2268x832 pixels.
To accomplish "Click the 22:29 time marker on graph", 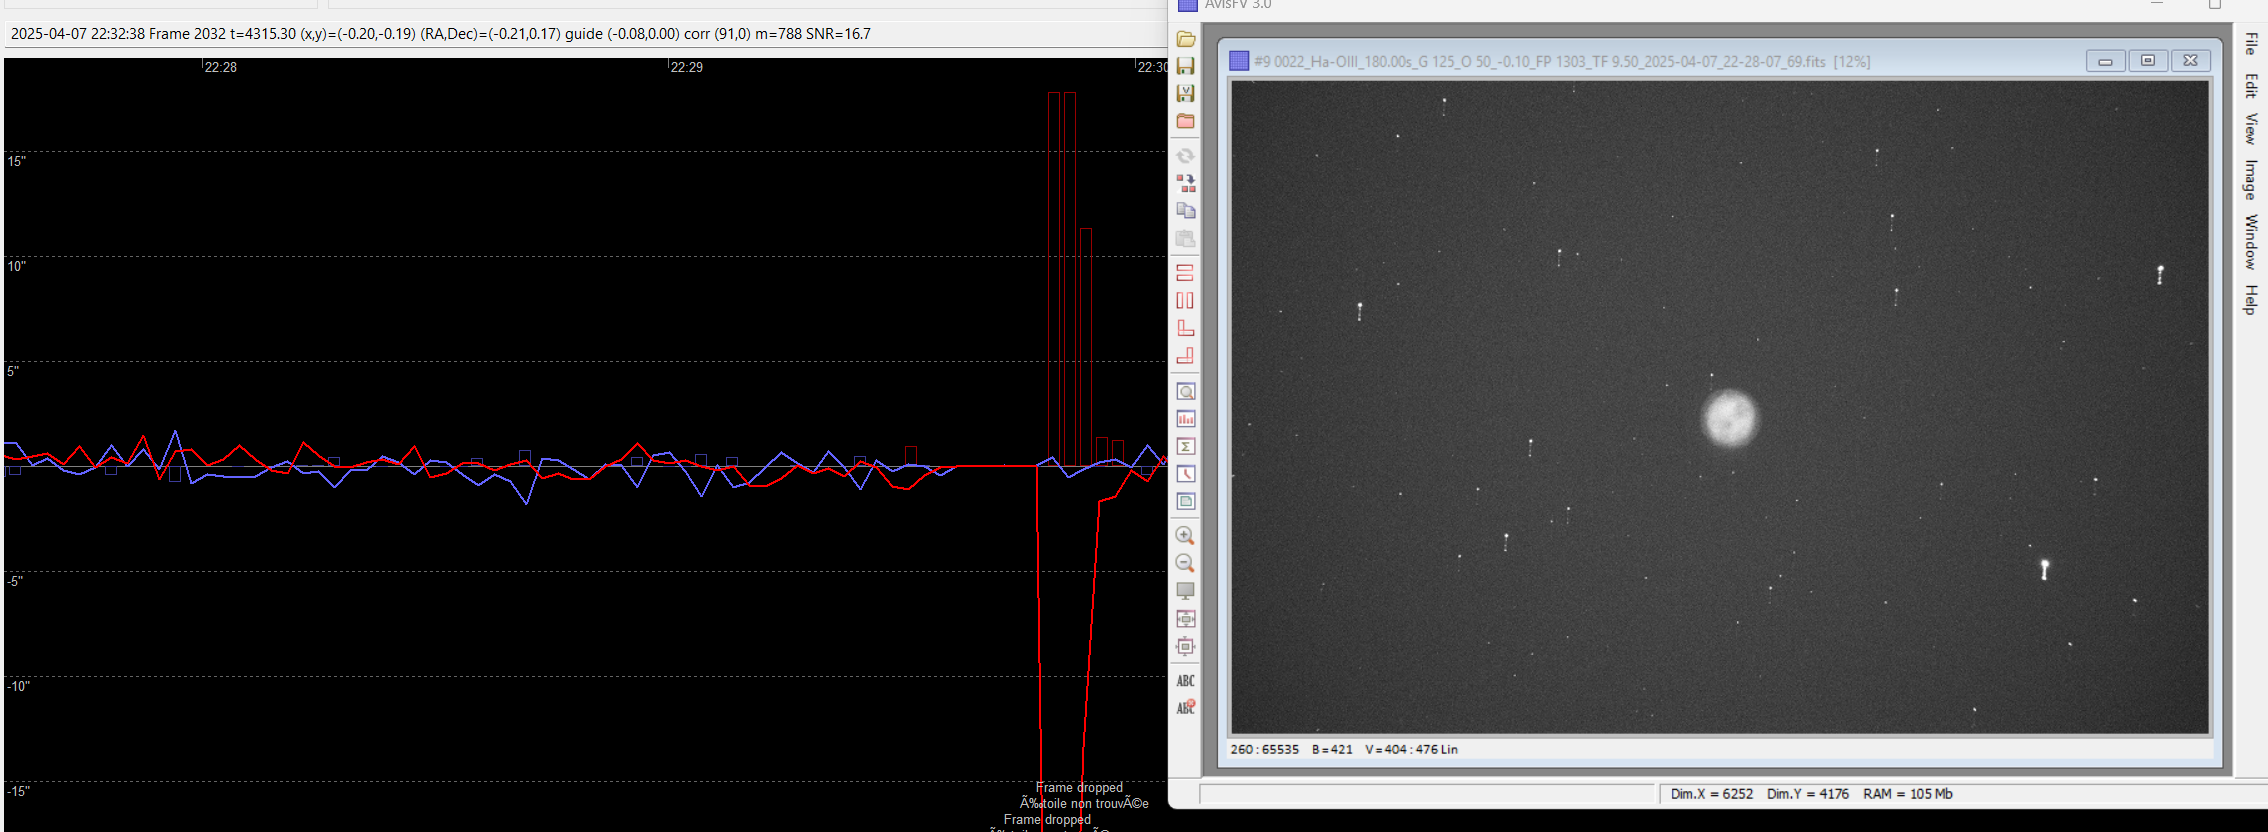I will (686, 67).
